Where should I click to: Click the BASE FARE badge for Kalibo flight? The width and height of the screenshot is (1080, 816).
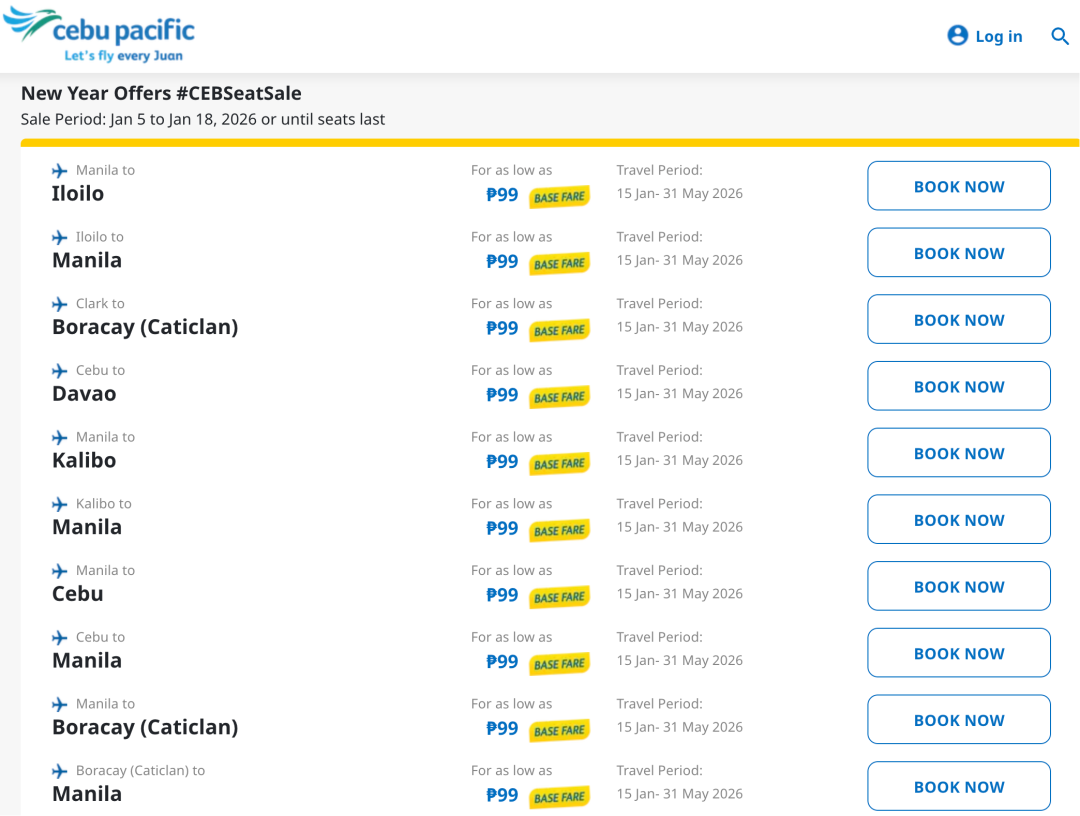tap(559, 464)
